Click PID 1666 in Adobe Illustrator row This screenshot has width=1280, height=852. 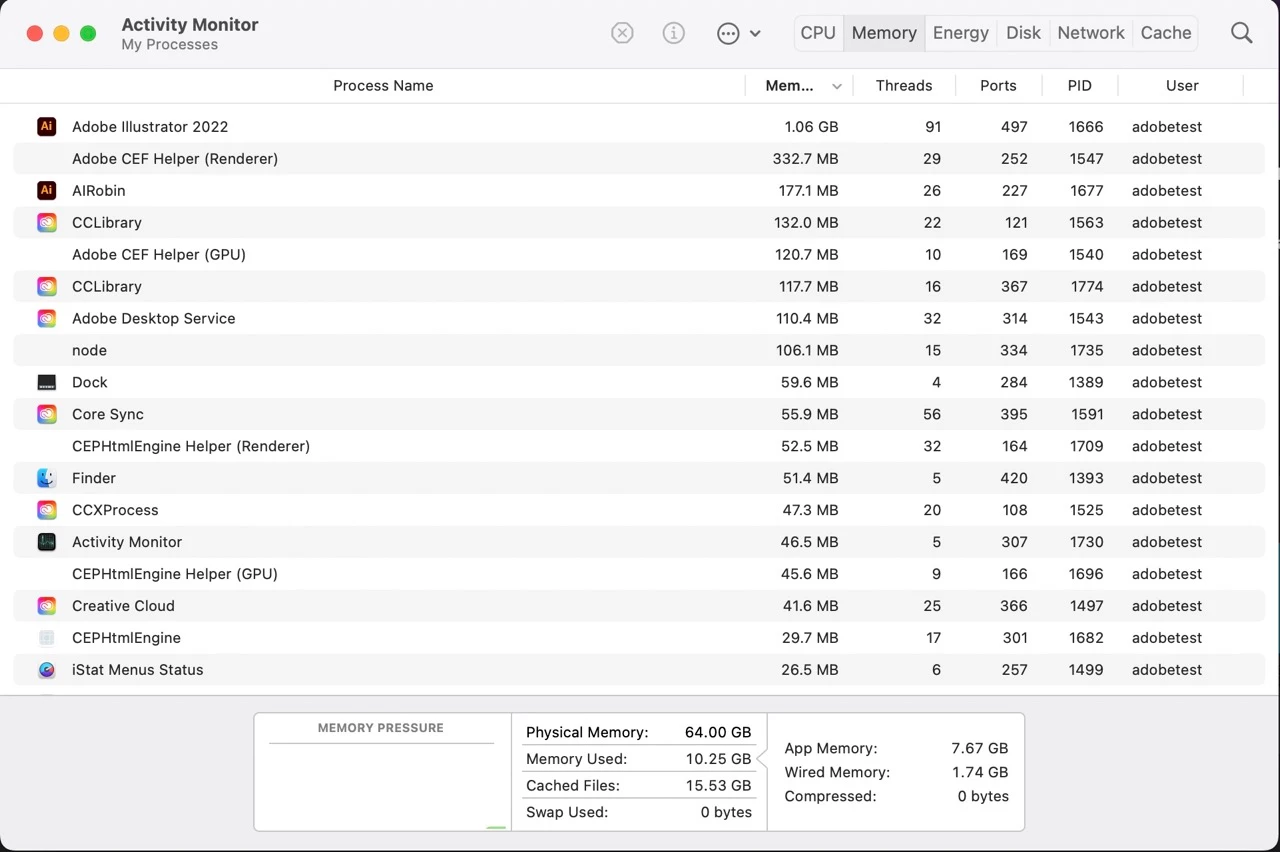[x=1086, y=127]
